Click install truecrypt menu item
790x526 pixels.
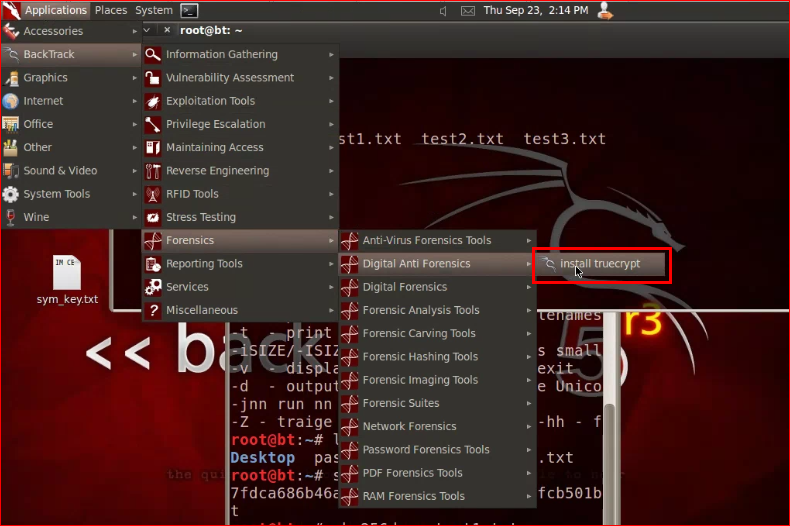tap(602, 264)
